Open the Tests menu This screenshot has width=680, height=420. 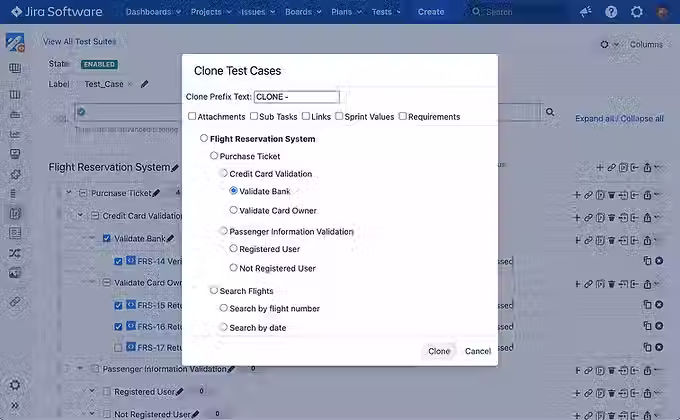click(386, 12)
